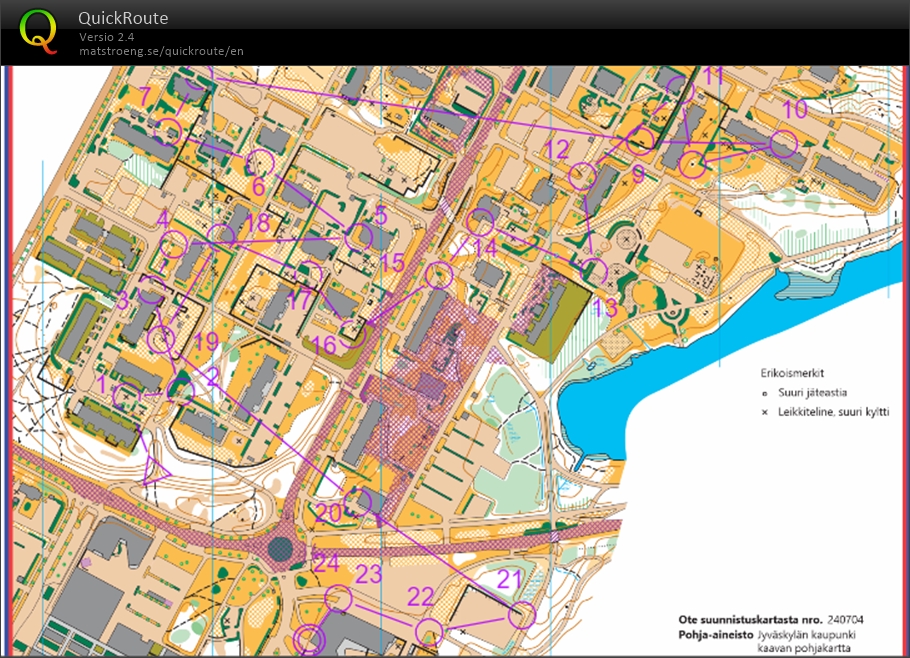The height and width of the screenshot is (658, 910).
Task: Select control circle 12 on the map
Action: pos(581,177)
